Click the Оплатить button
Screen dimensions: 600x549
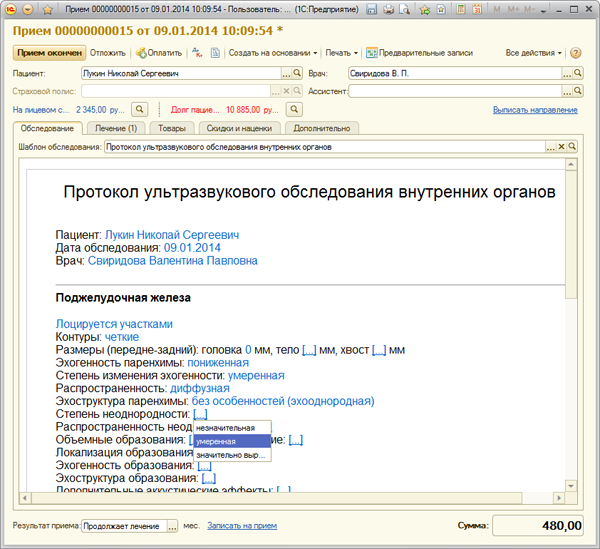pos(159,53)
